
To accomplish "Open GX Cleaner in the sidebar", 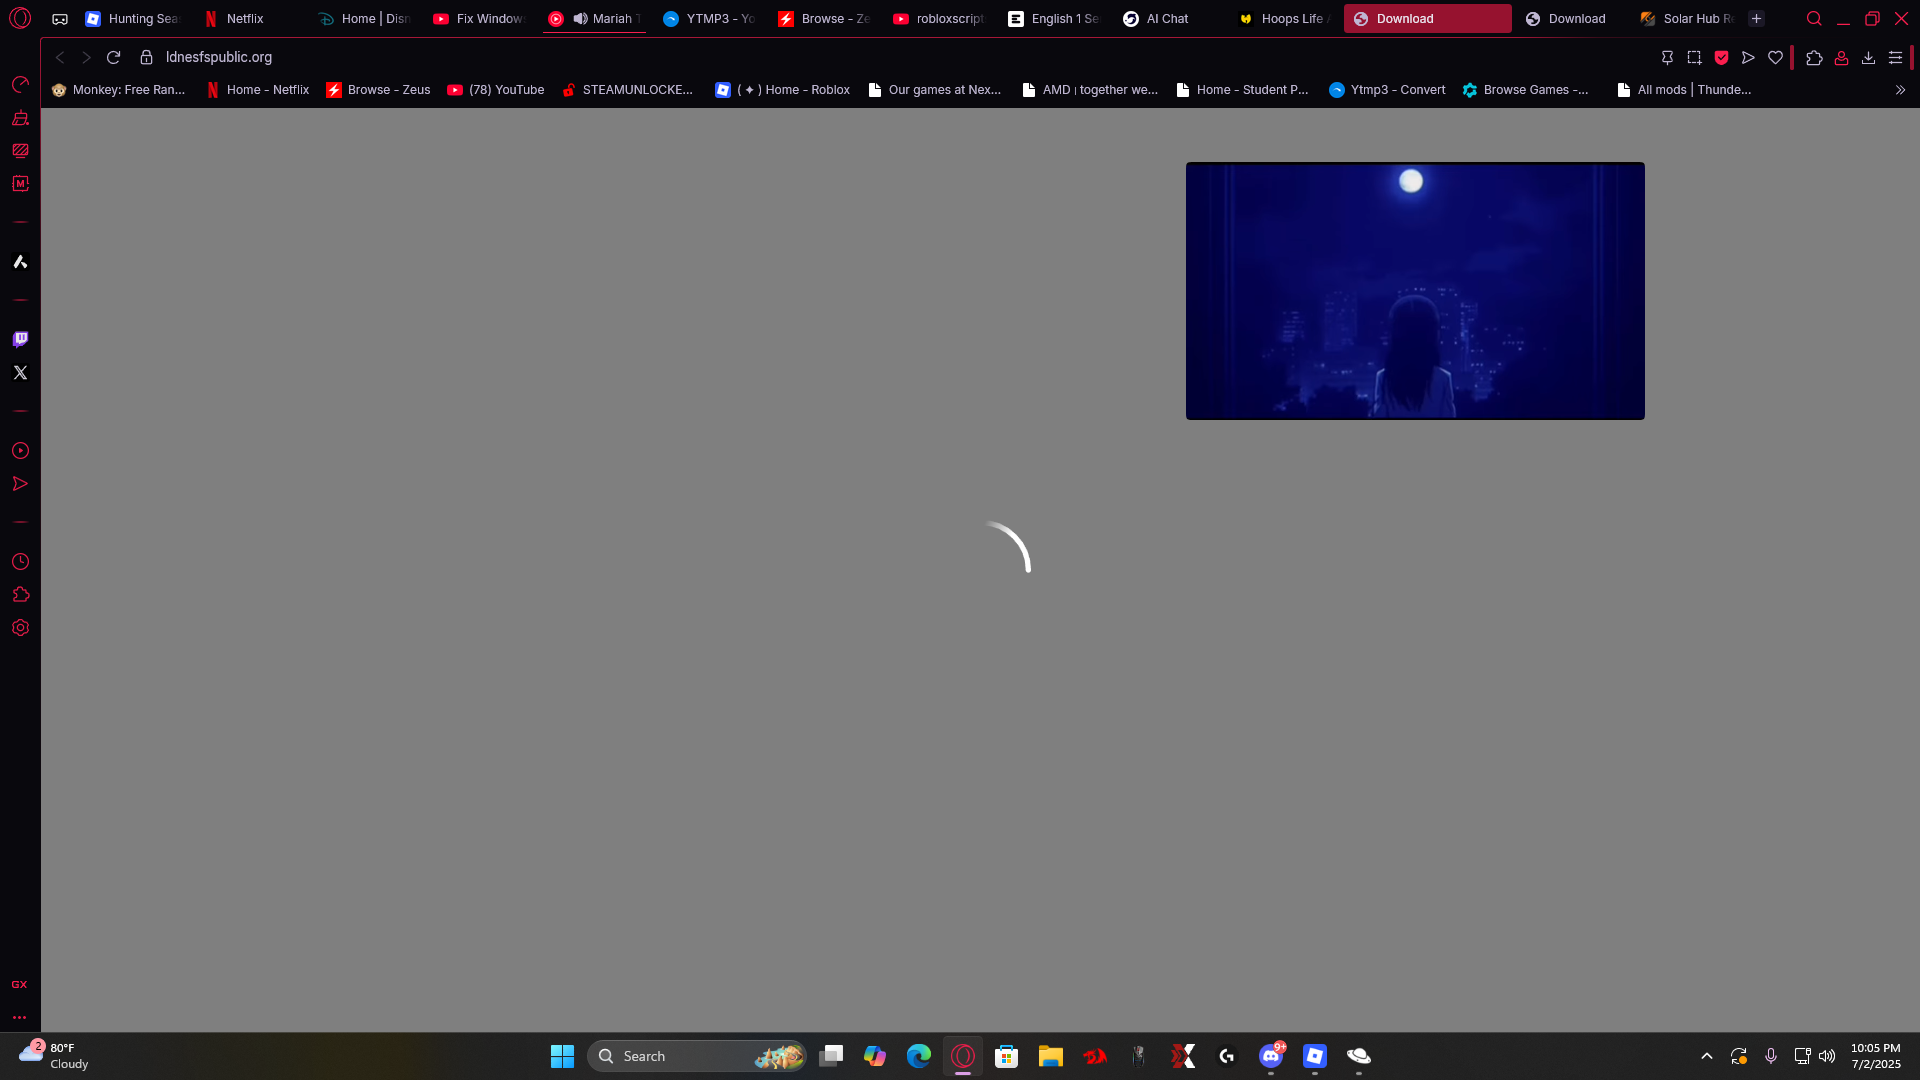I will 20,118.
